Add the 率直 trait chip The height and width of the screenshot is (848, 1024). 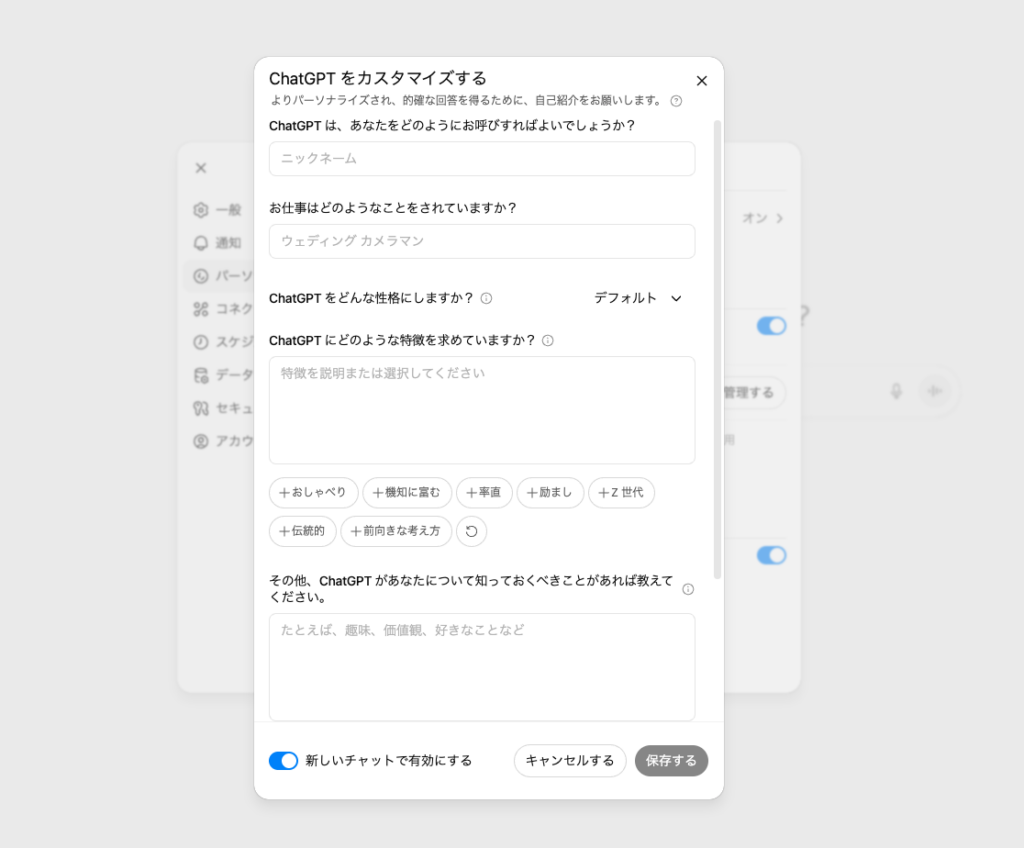pyautogui.click(x=484, y=493)
